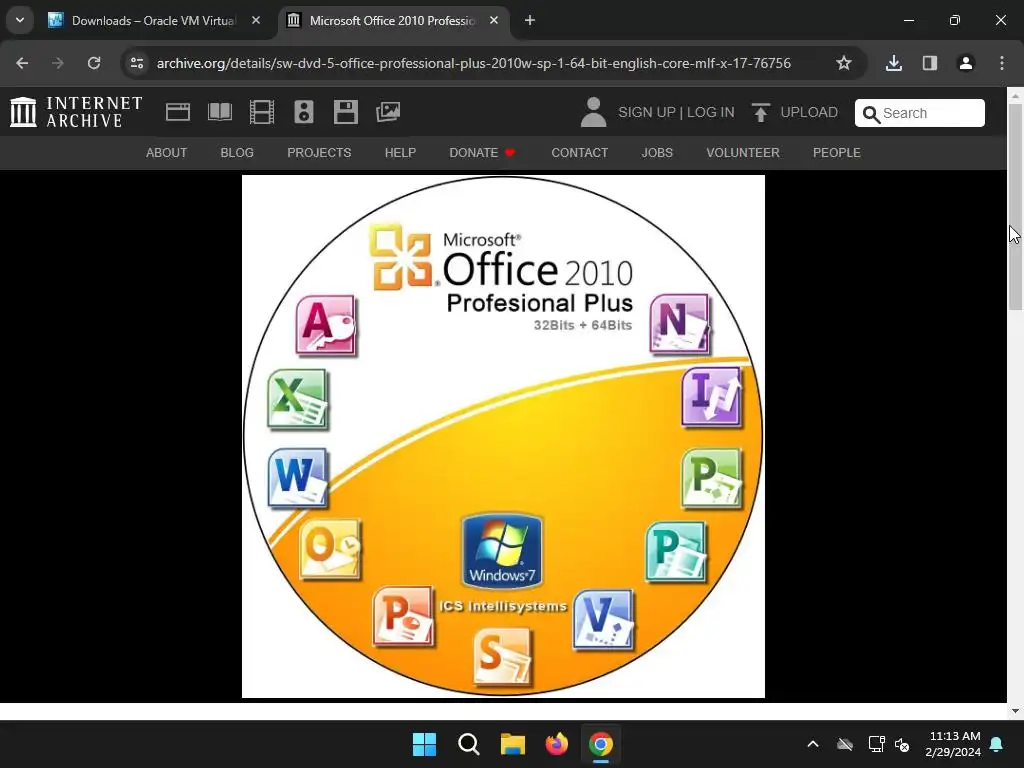Open the Texts book icon
Viewport: 1024px width, 768px height.
click(x=219, y=112)
